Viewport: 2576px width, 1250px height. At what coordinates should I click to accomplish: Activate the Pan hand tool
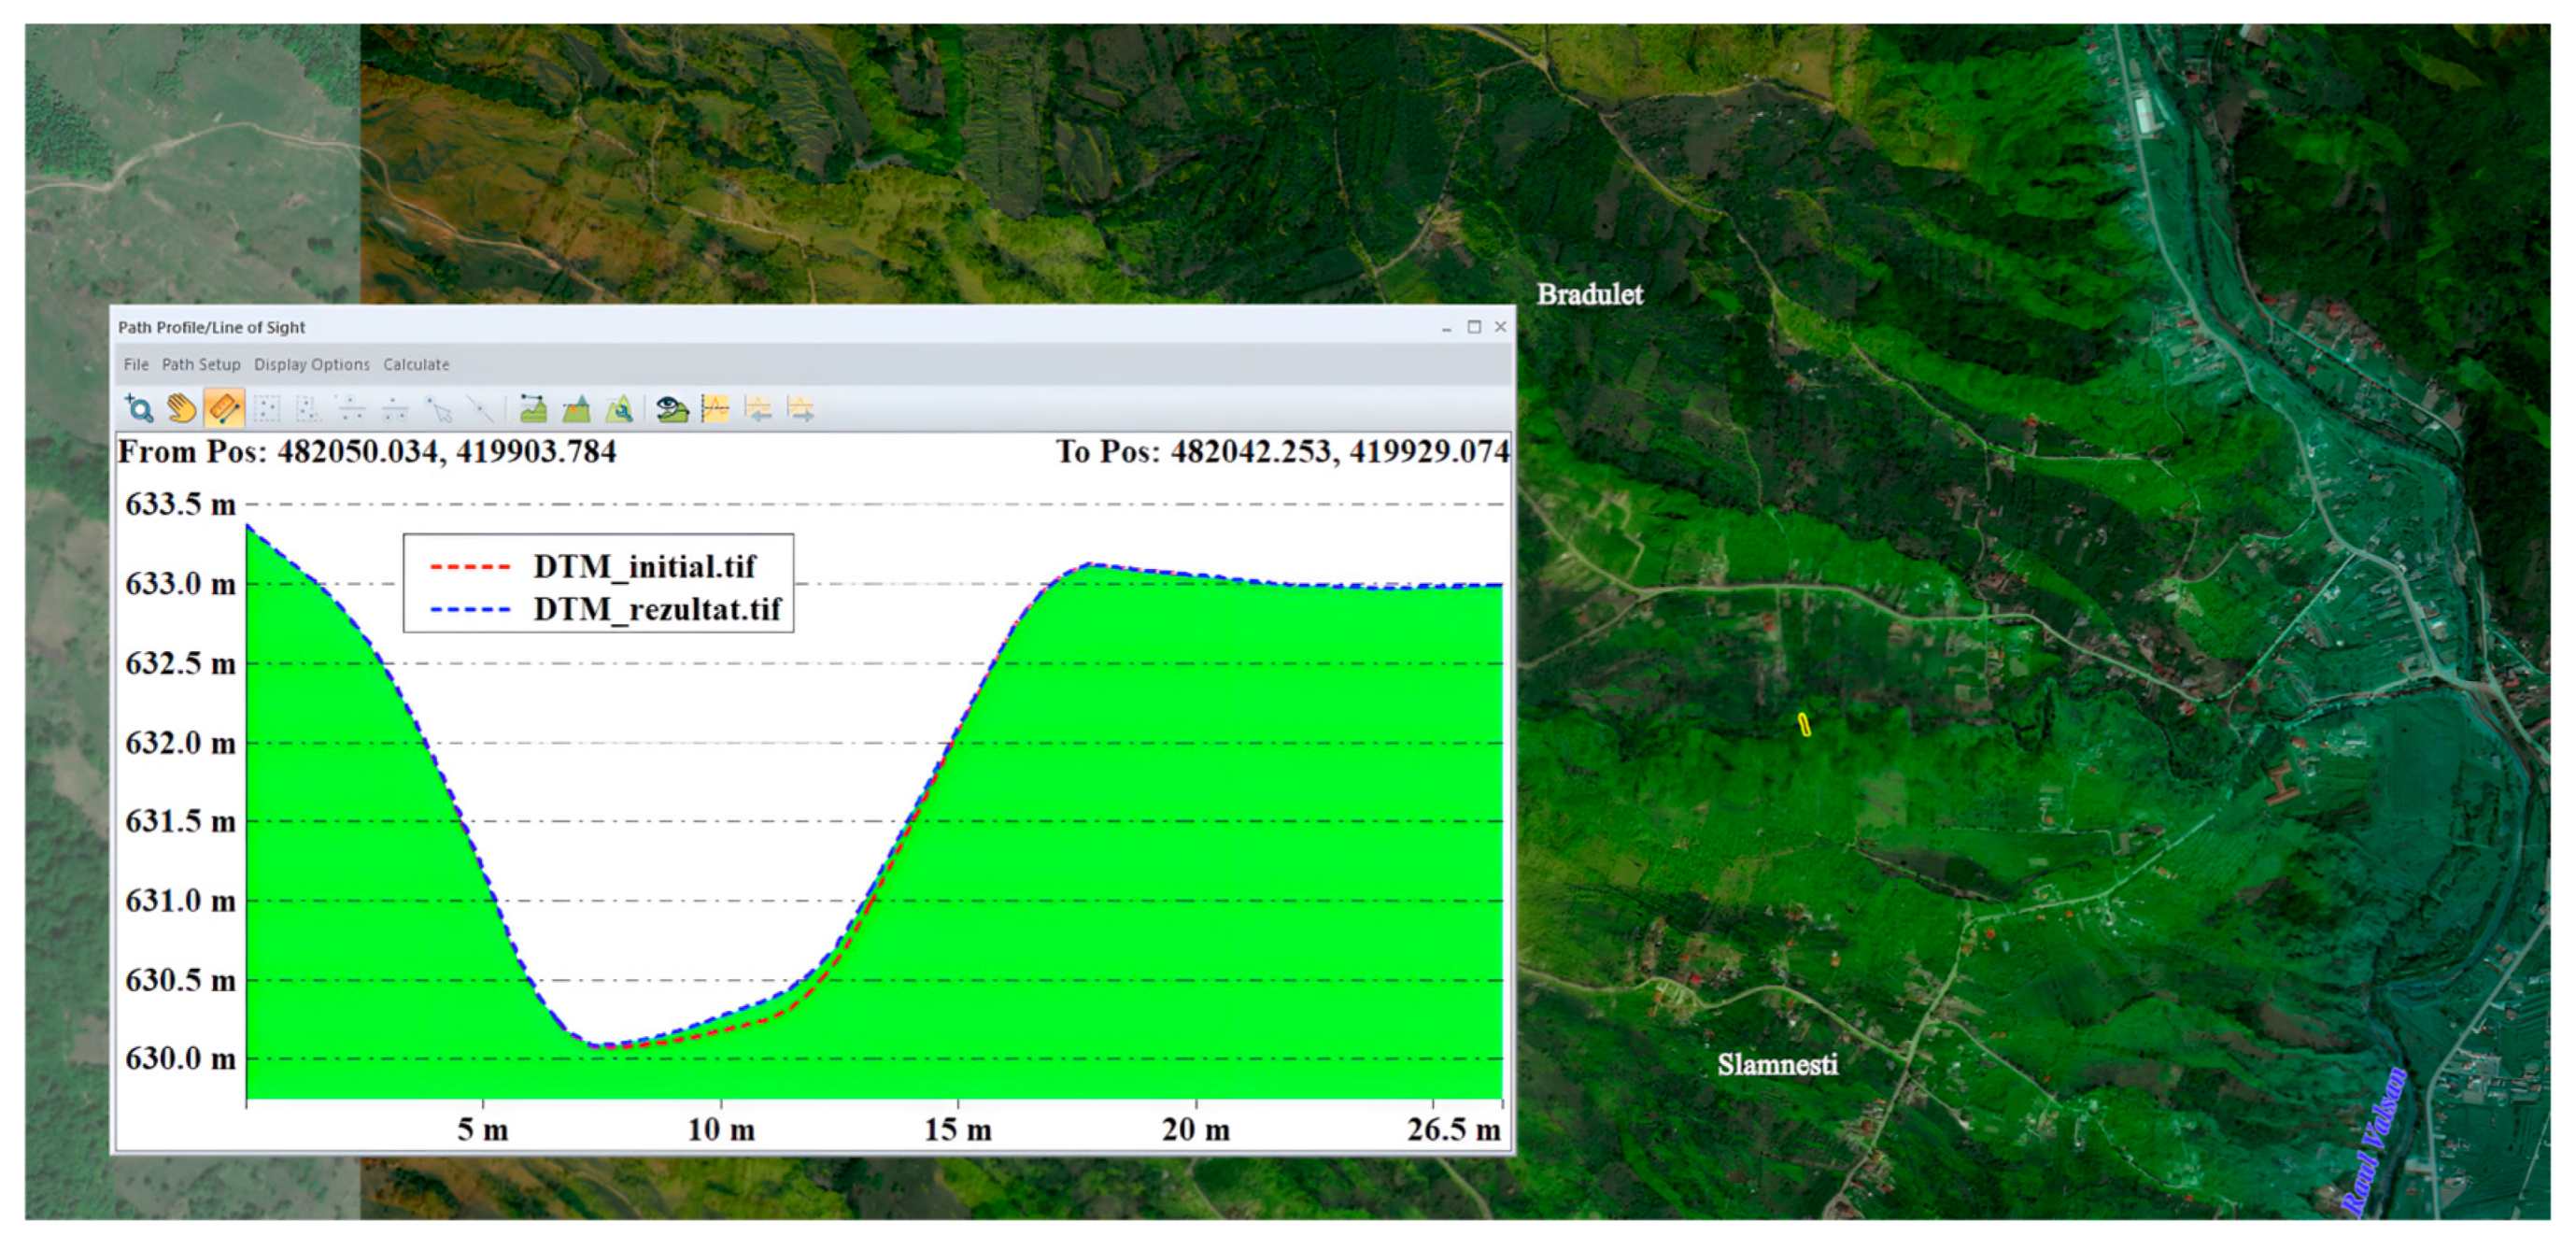[181, 409]
